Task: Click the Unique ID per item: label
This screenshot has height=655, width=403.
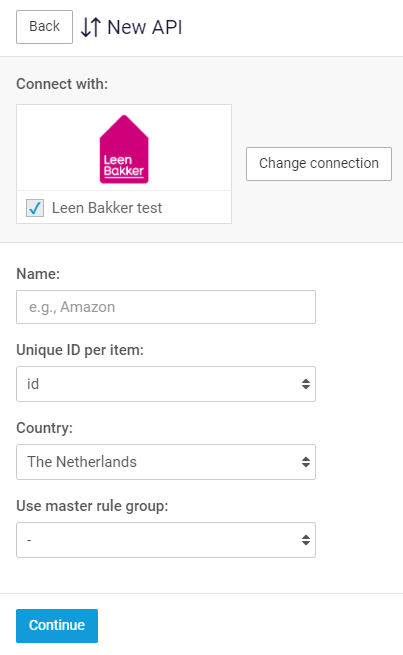Action: point(80,350)
